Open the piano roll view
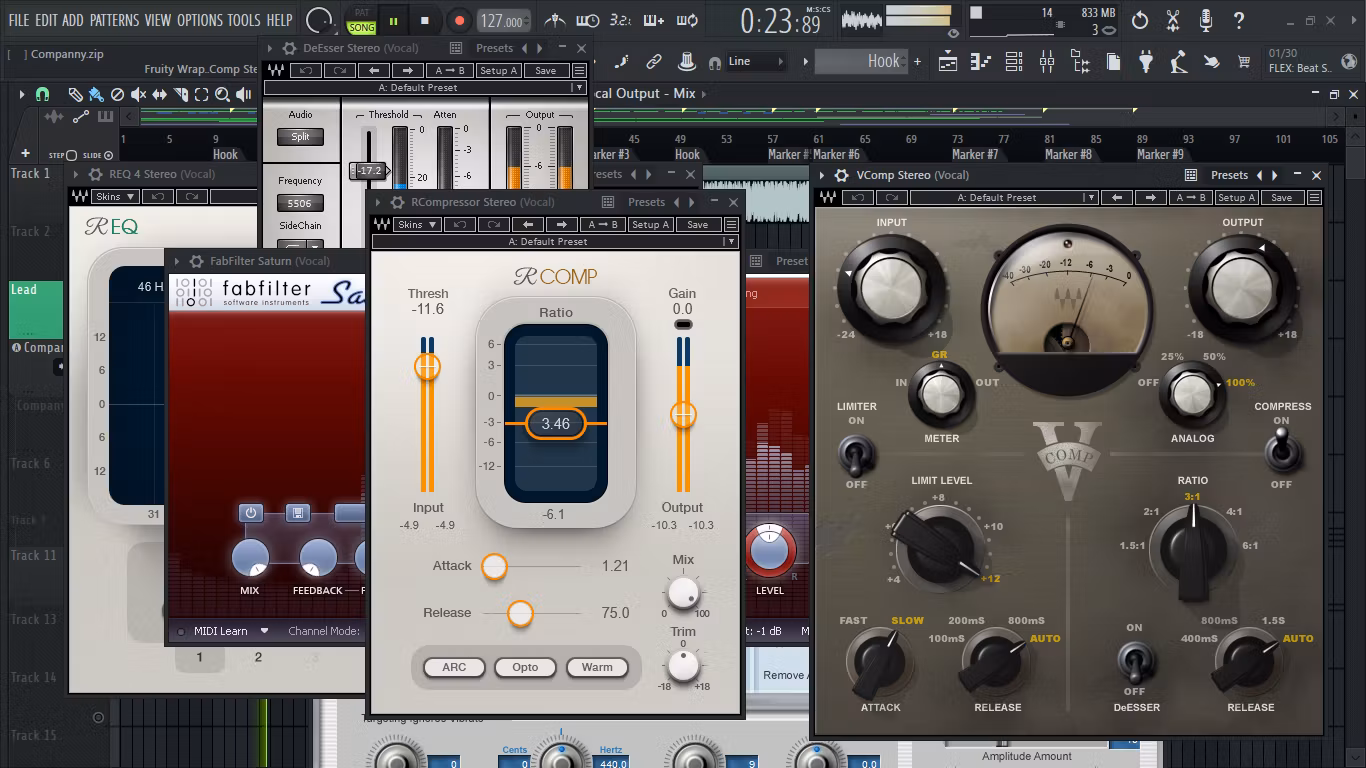The image size is (1366, 768). [x=981, y=61]
